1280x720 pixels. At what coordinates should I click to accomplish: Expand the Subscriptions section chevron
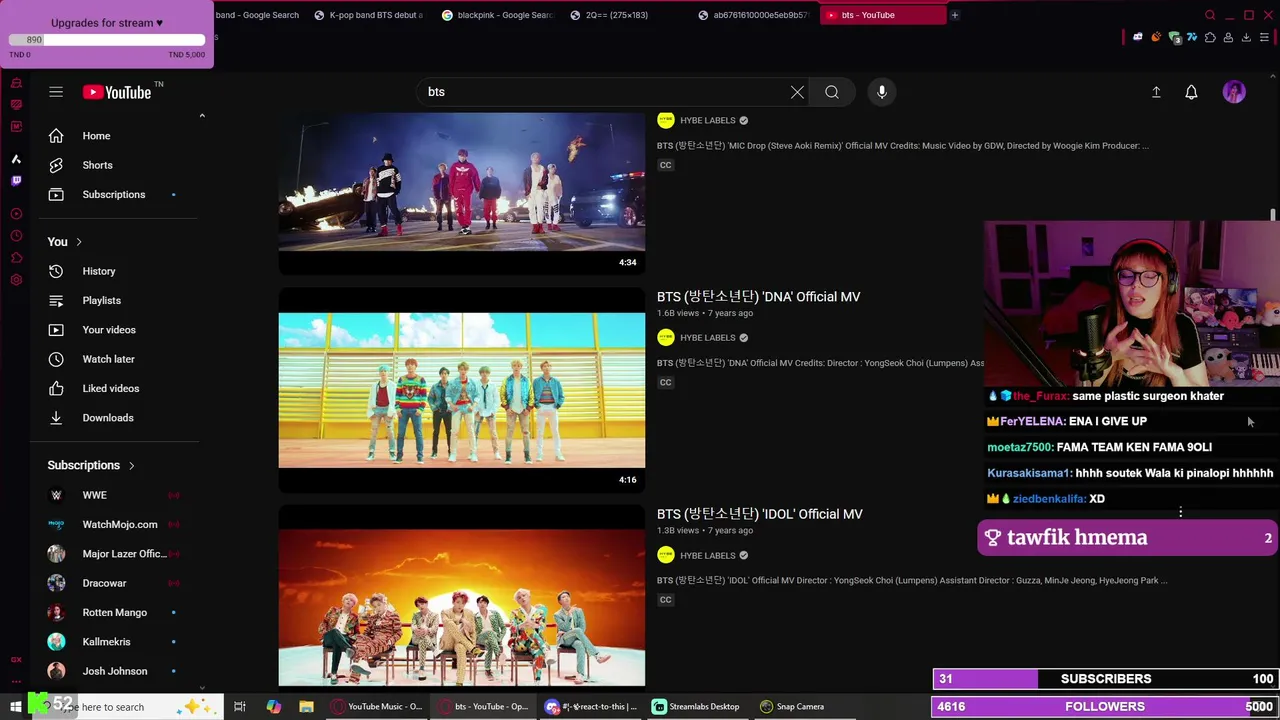tap(131, 465)
